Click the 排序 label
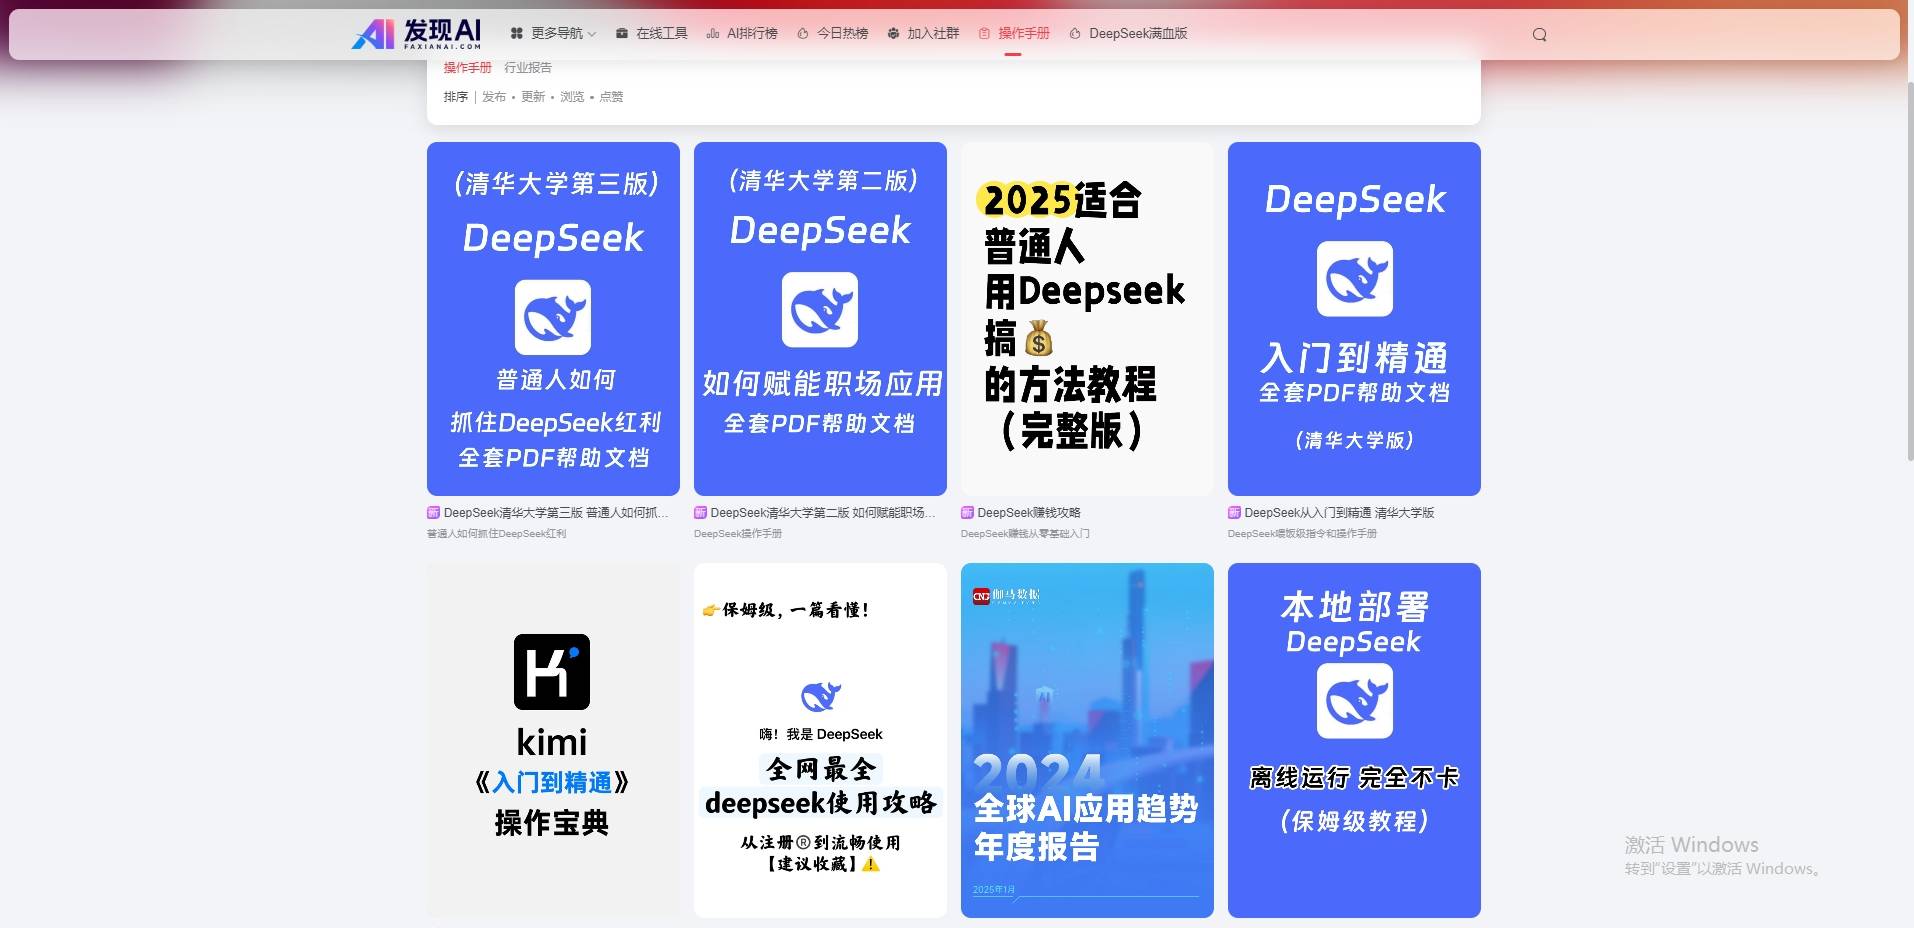 tap(456, 96)
